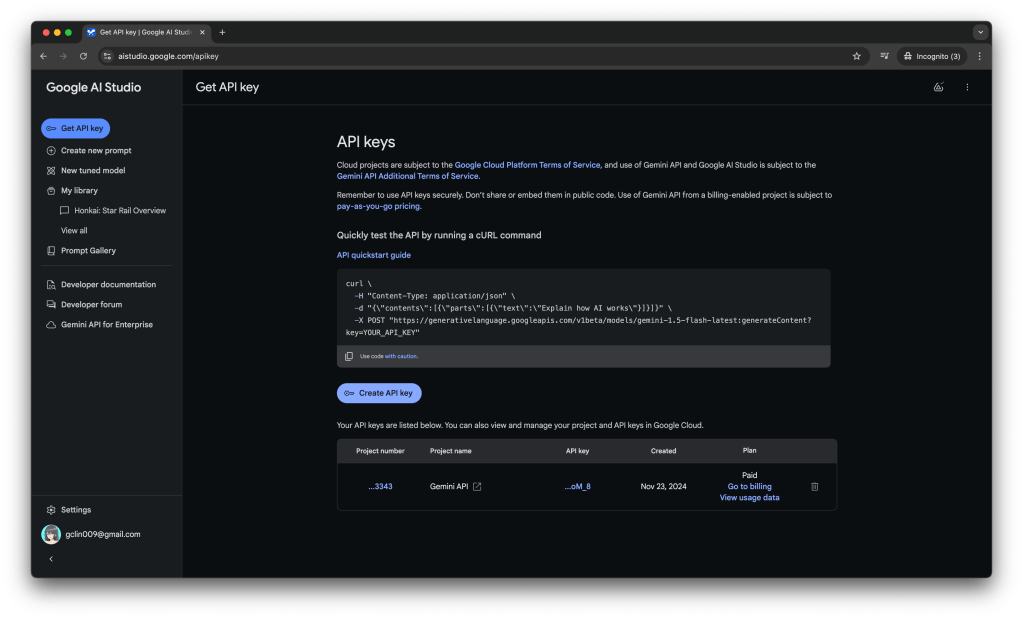Reload the page in browser toolbar
The image size is (1023, 619).
click(x=83, y=56)
